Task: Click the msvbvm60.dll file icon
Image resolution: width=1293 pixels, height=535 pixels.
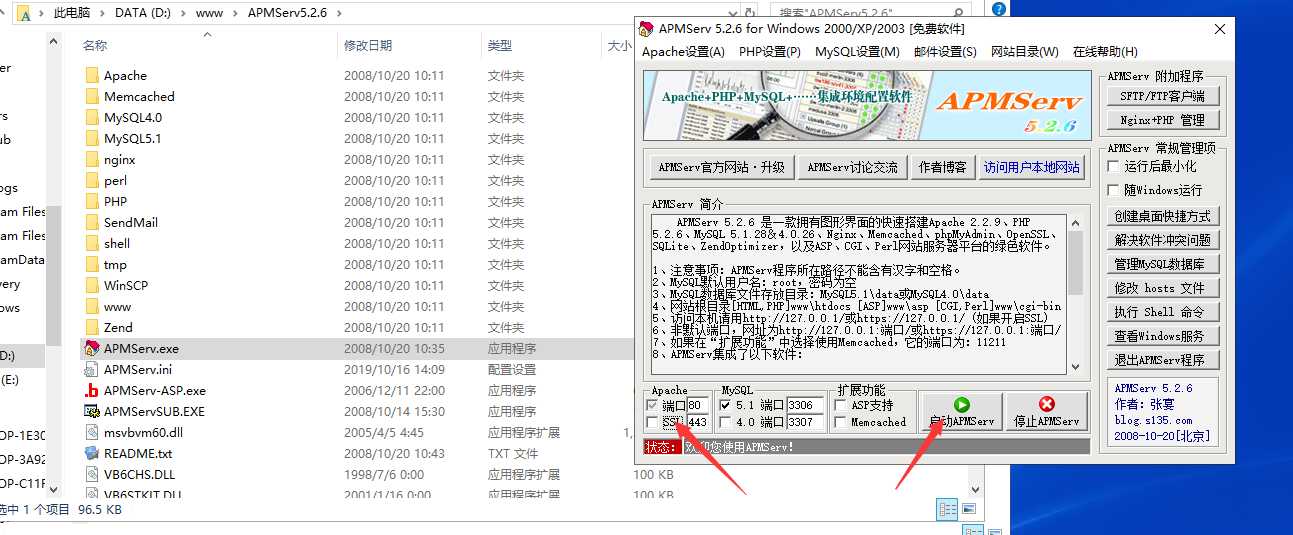Action: click(x=92, y=432)
